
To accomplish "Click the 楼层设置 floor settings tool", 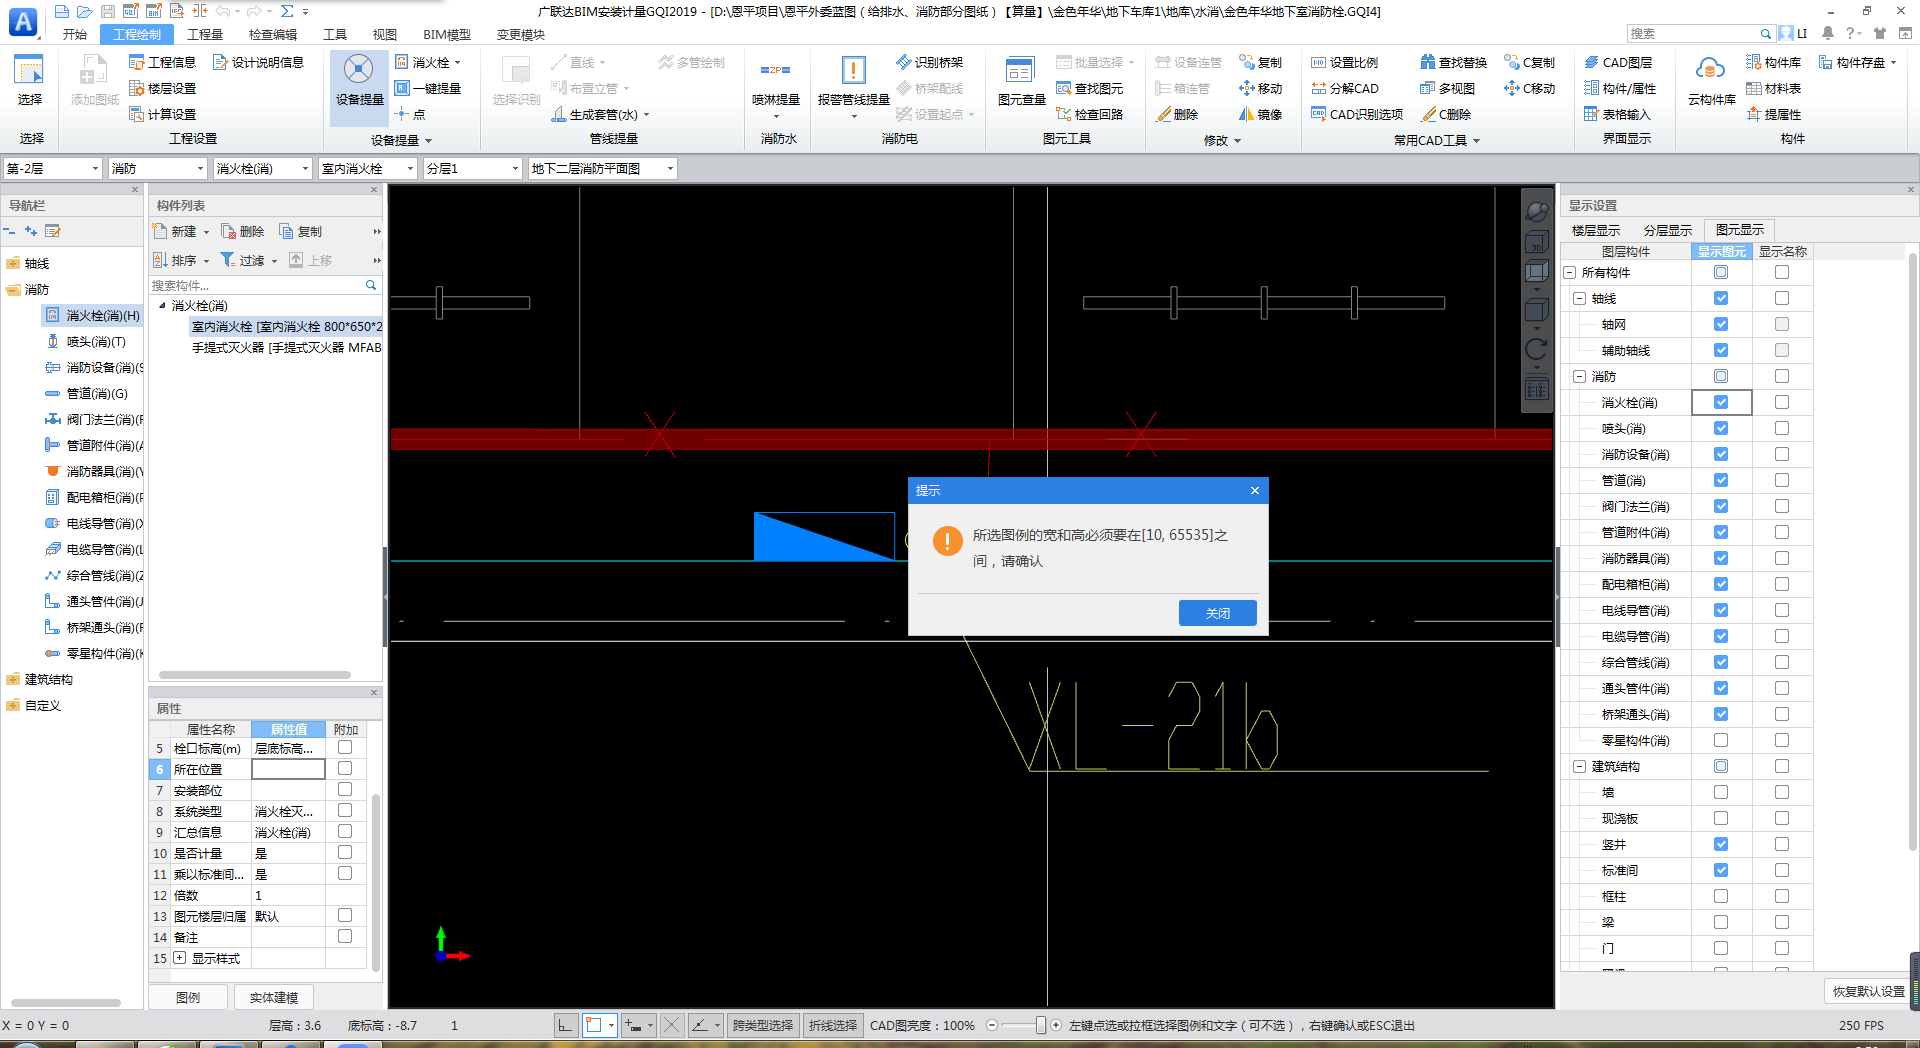I will click(x=162, y=88).
